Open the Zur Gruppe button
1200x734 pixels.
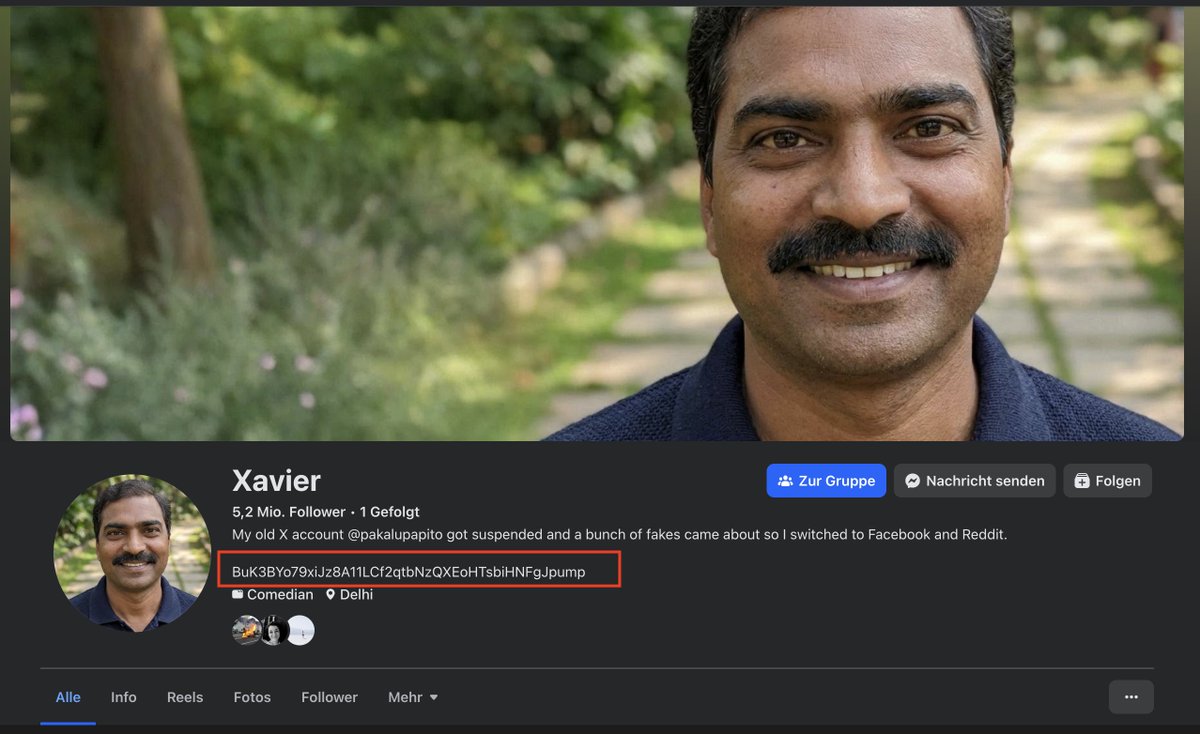(826, 480)
